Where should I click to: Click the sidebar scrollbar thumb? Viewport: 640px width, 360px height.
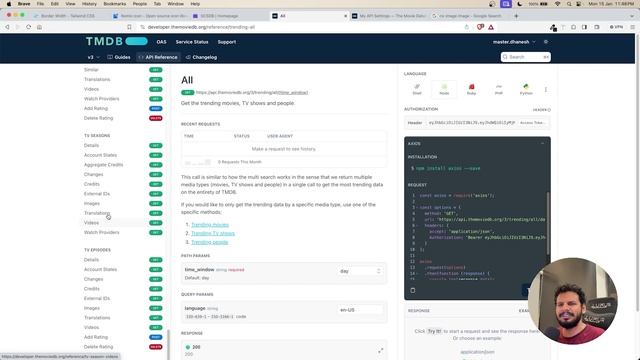pos(168,344)
